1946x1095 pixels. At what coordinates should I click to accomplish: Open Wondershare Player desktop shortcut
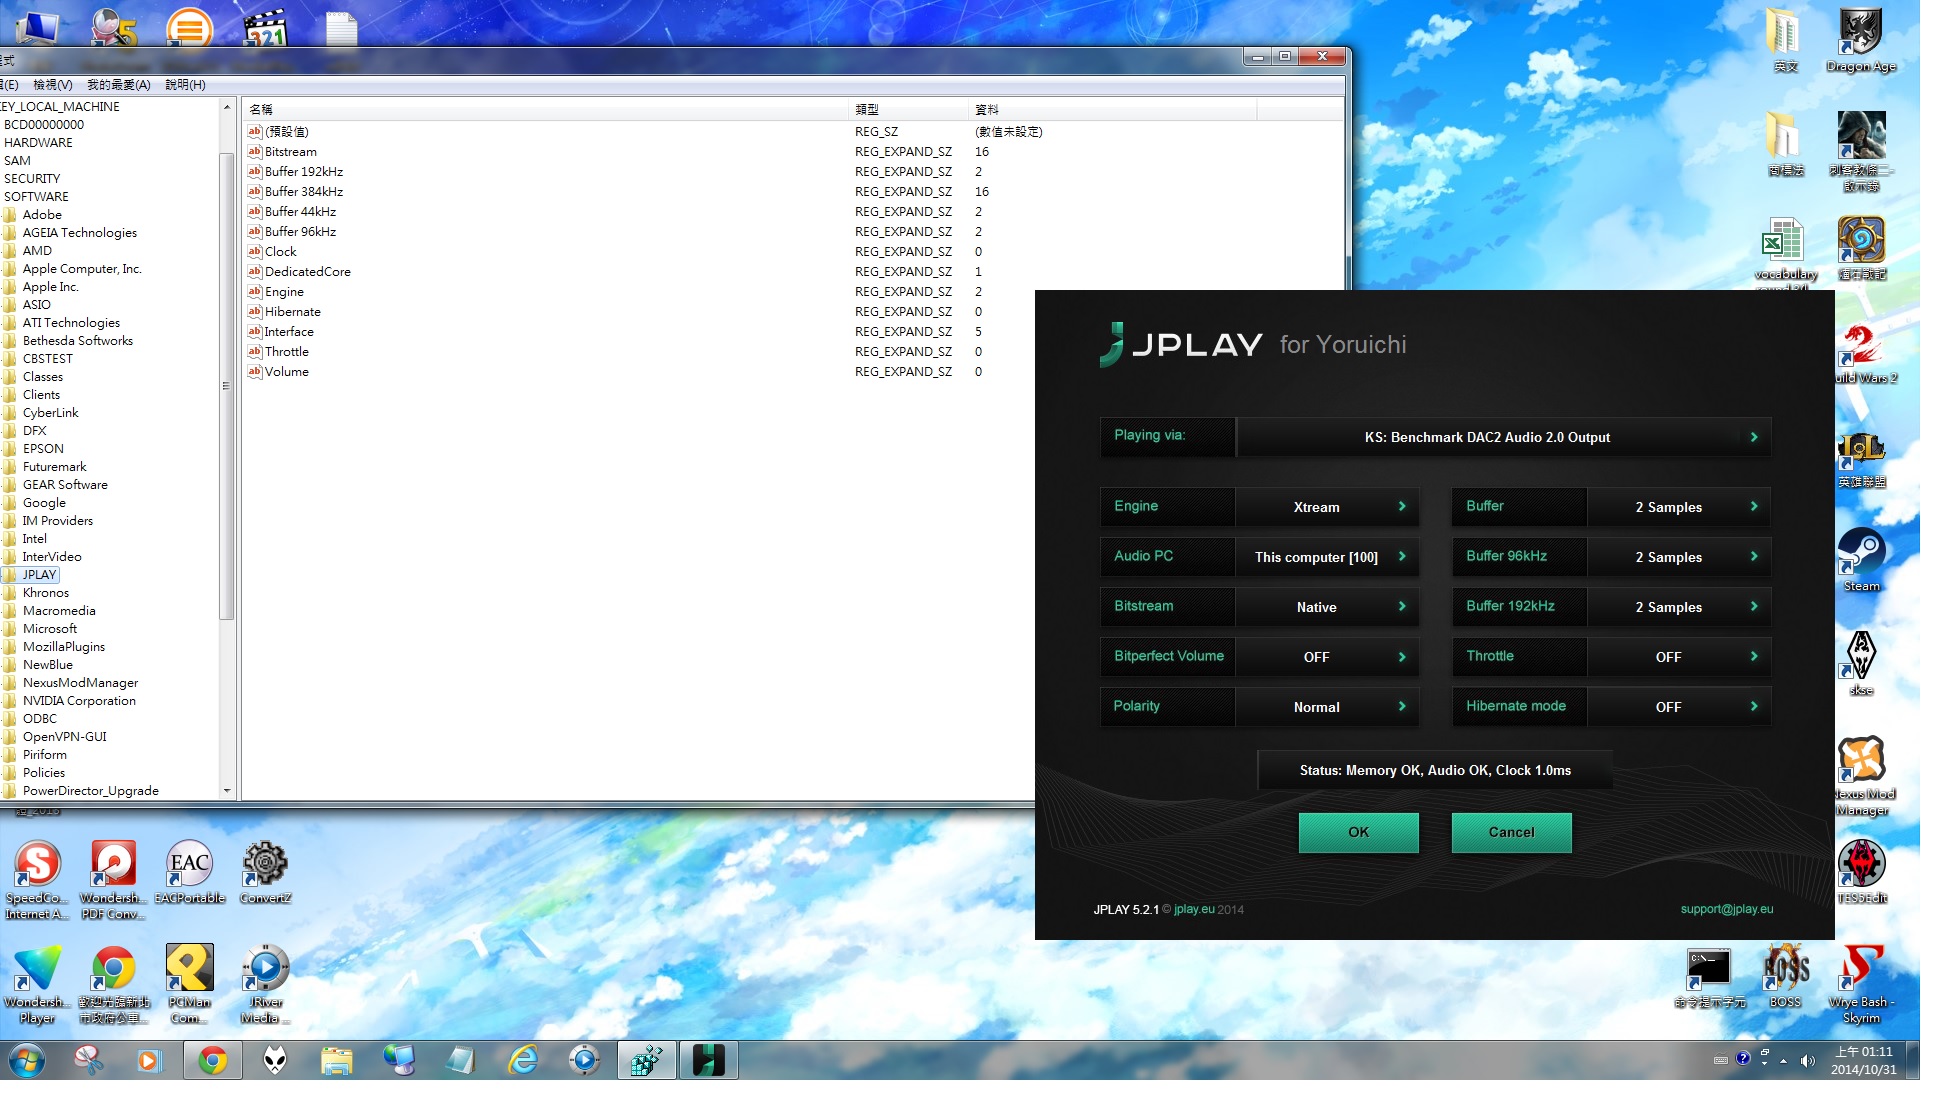tap(37, 984)
